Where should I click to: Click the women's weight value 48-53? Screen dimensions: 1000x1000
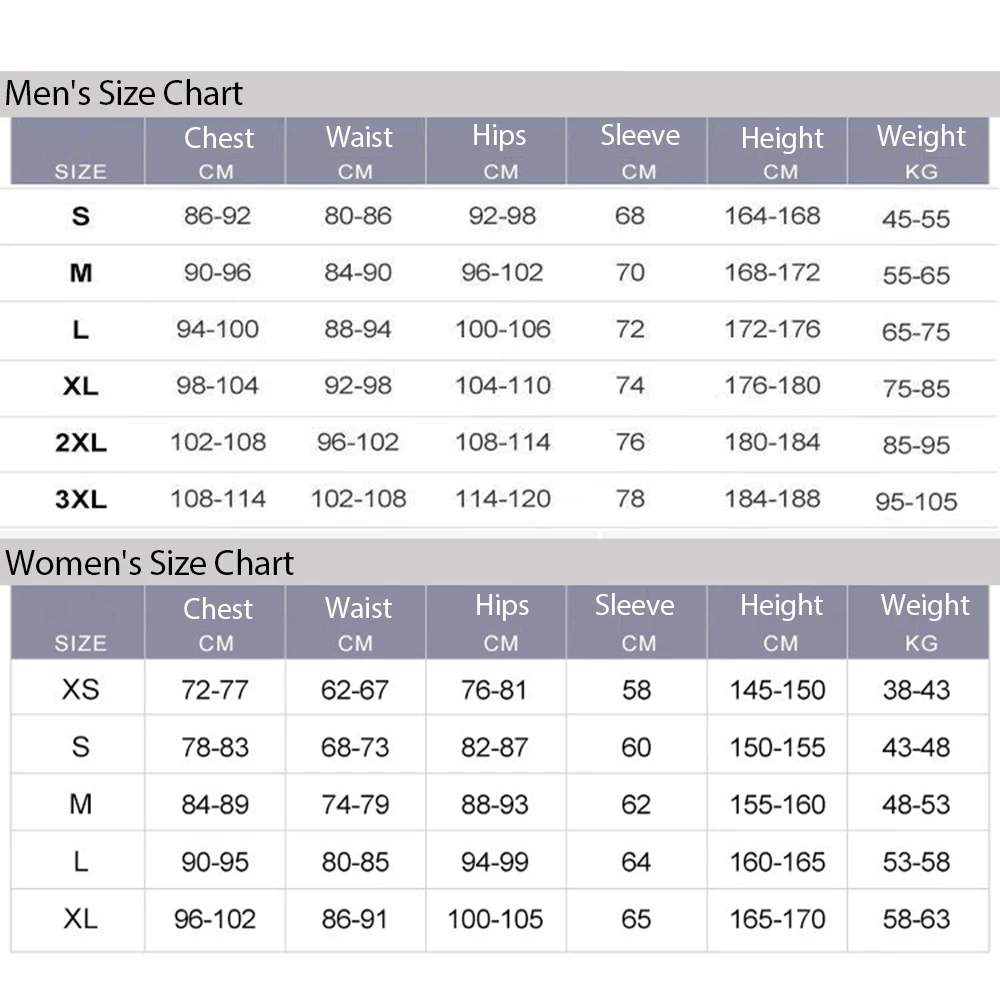coord(916,805)
